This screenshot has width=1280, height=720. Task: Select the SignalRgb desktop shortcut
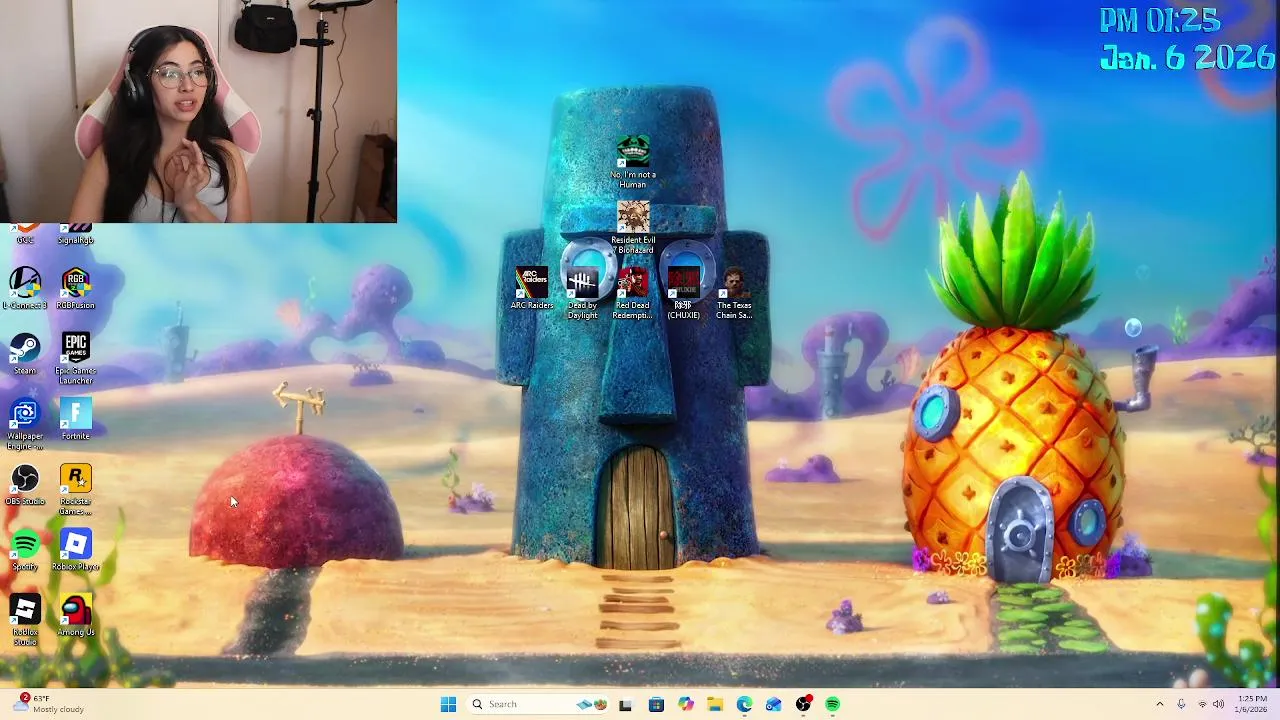coord(76,235)
